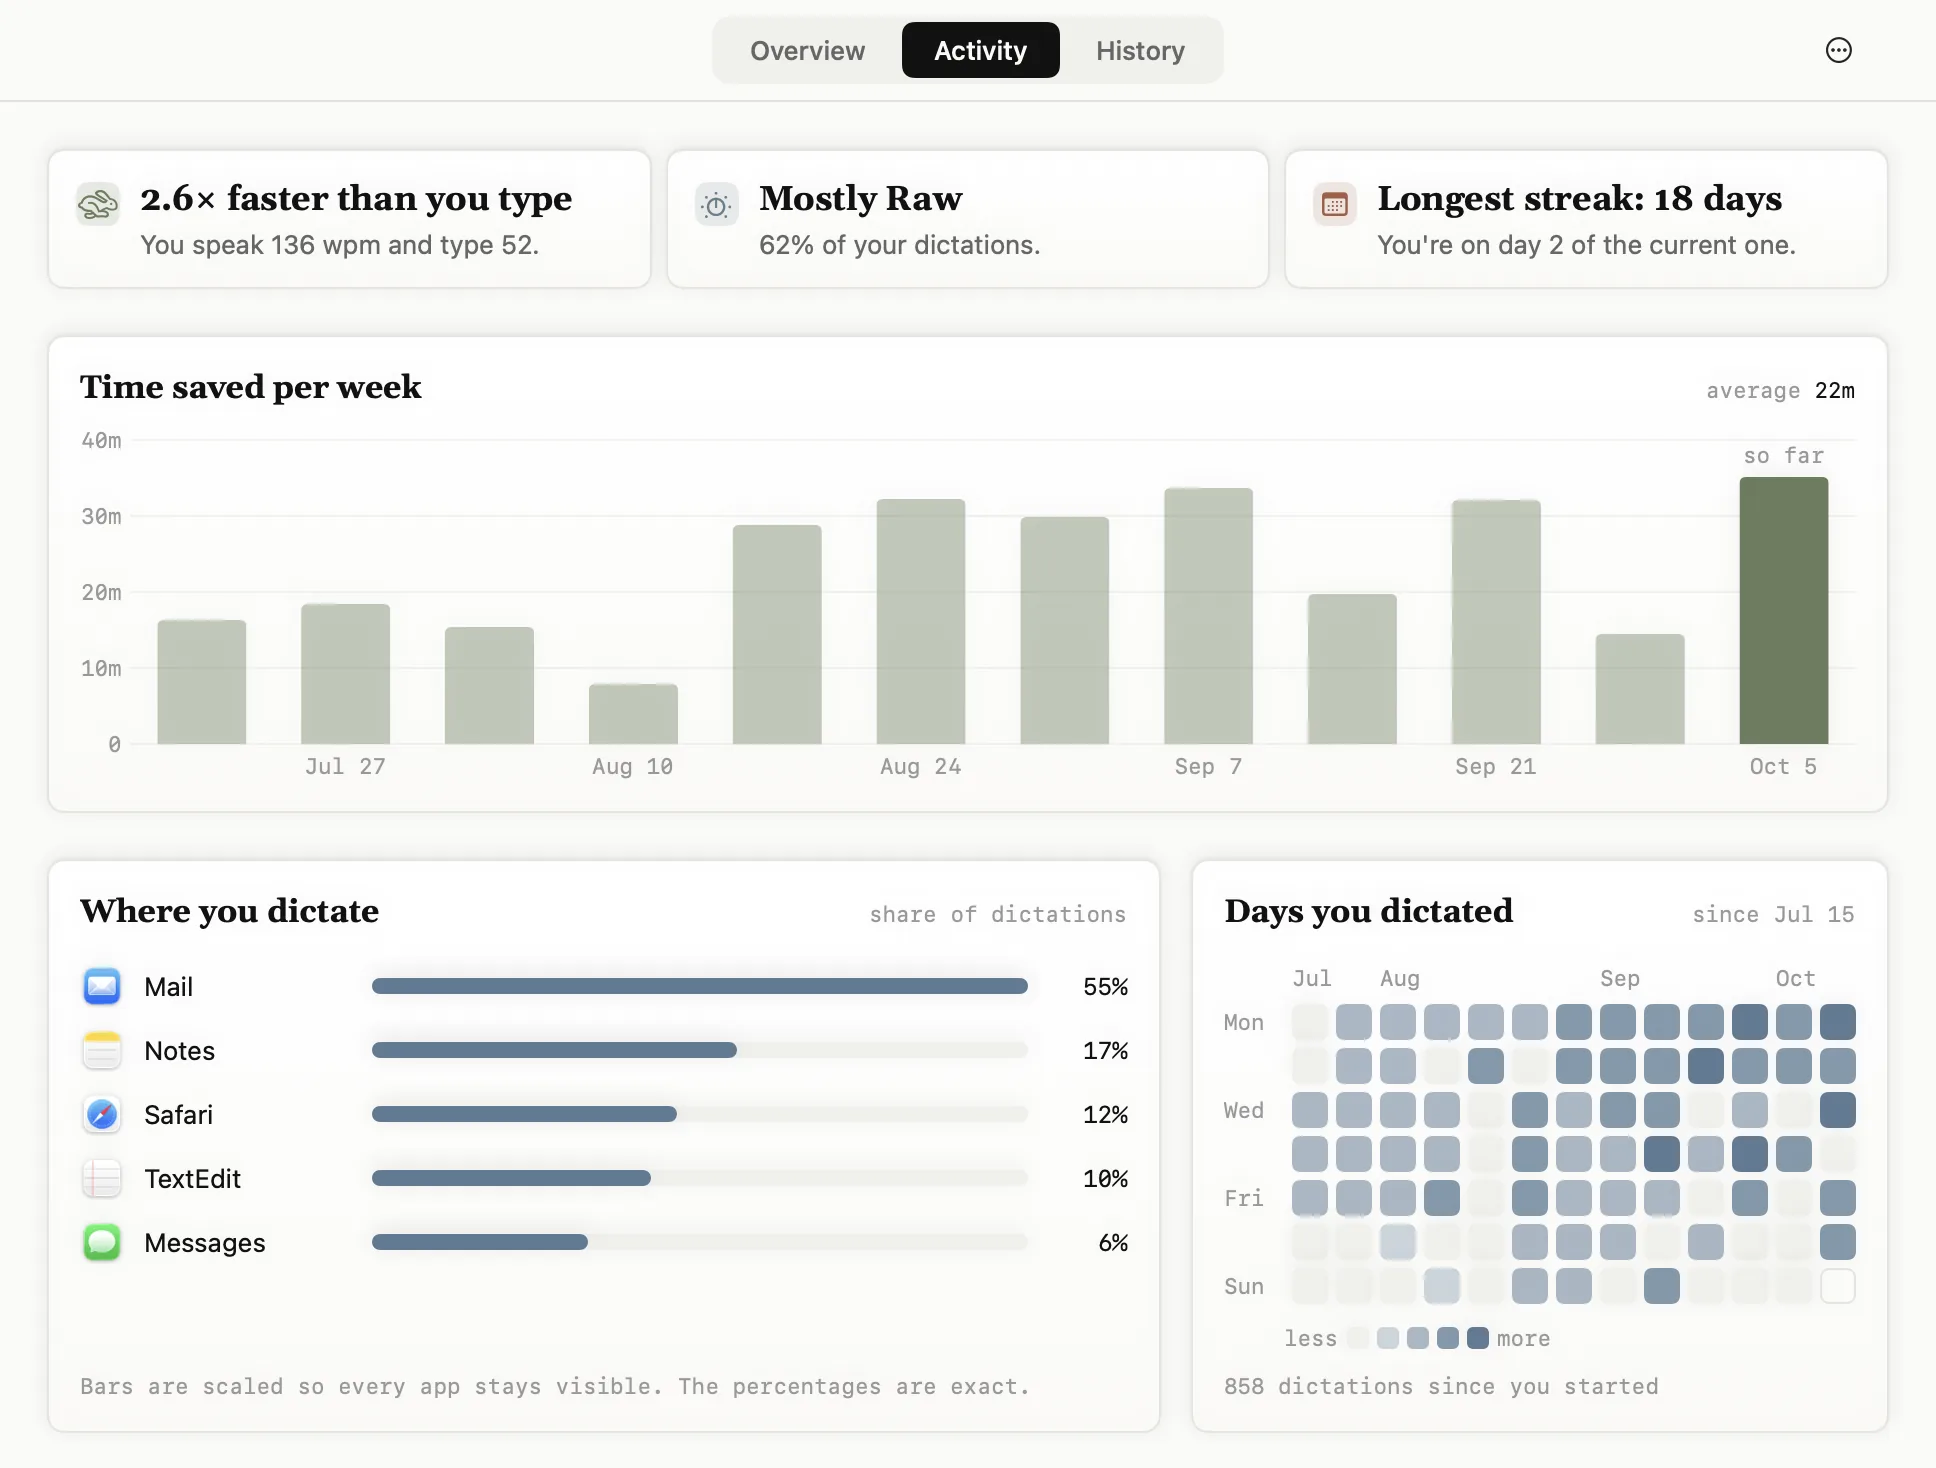Viewport: 1936px width, 1468px height.
Task: Click the 'so far' label above last bar
Action: [x=1783, y=456]
